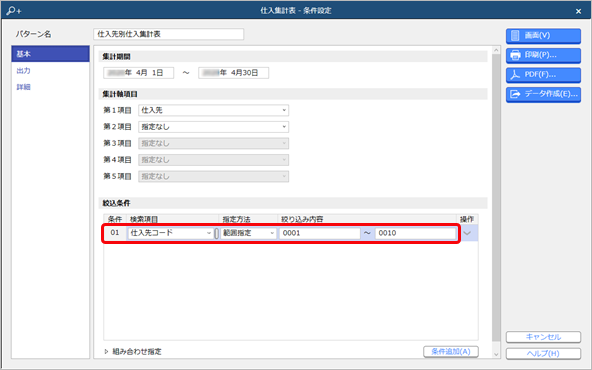The image size is (592, 370).
Task: Click the range start field 0001
Action: pyautogui.click(x=320, y=233)
